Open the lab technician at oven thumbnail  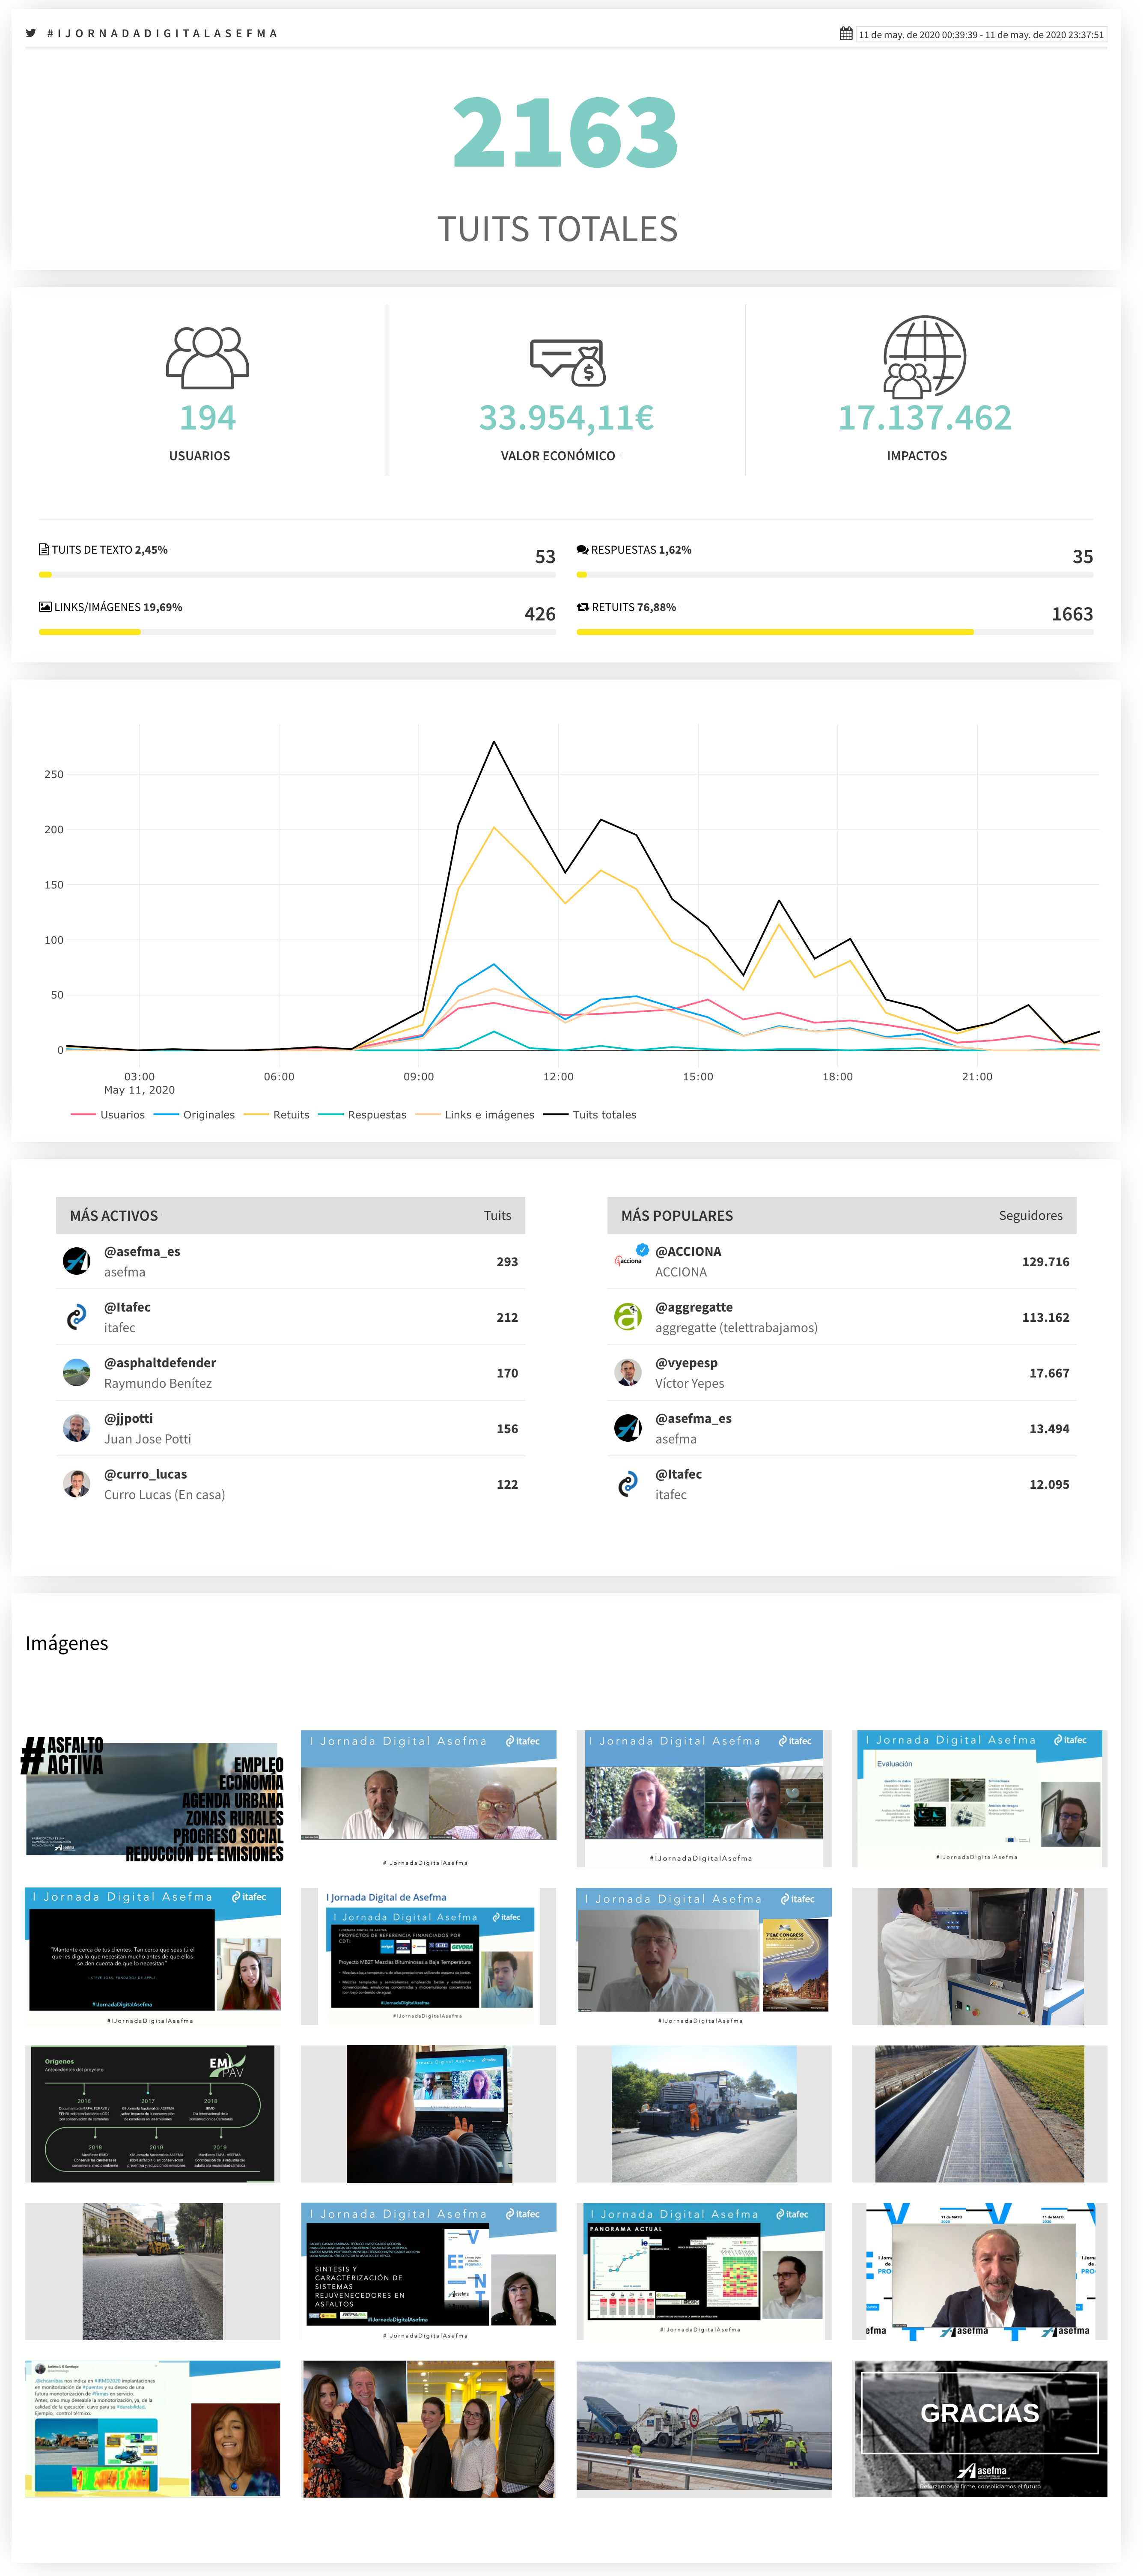coord(980,1956)
